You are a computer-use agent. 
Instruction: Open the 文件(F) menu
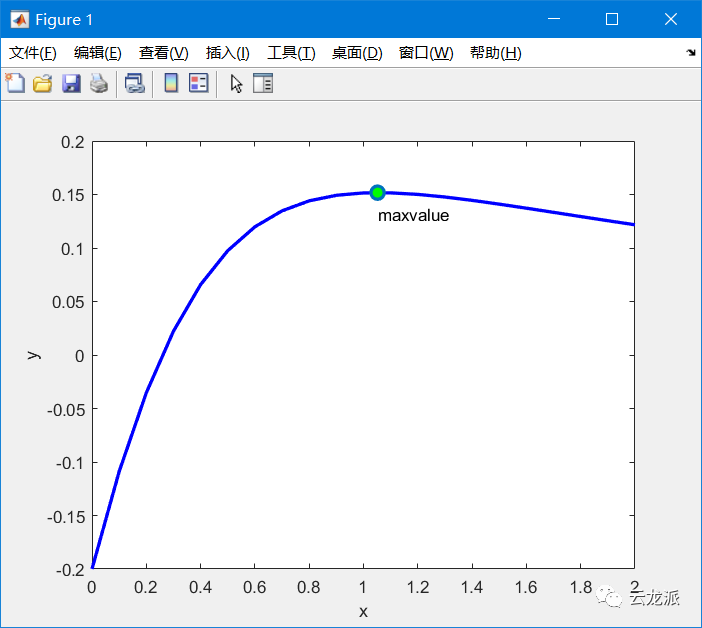click(x=33, y=53)
